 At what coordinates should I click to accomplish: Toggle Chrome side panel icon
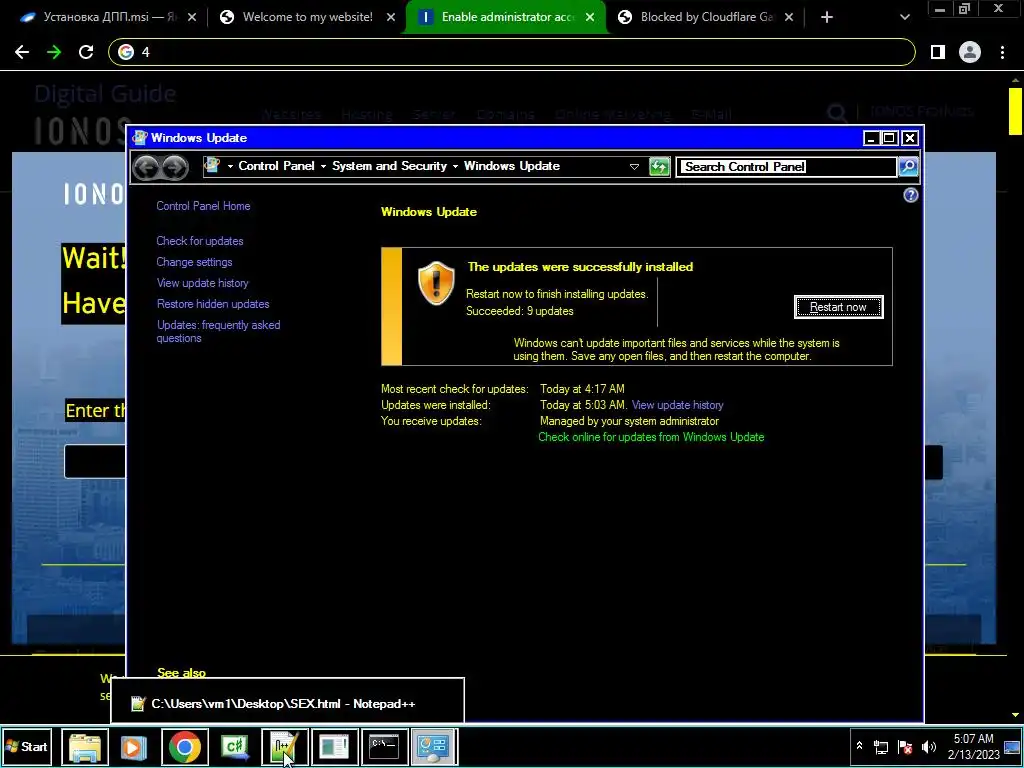938,52
